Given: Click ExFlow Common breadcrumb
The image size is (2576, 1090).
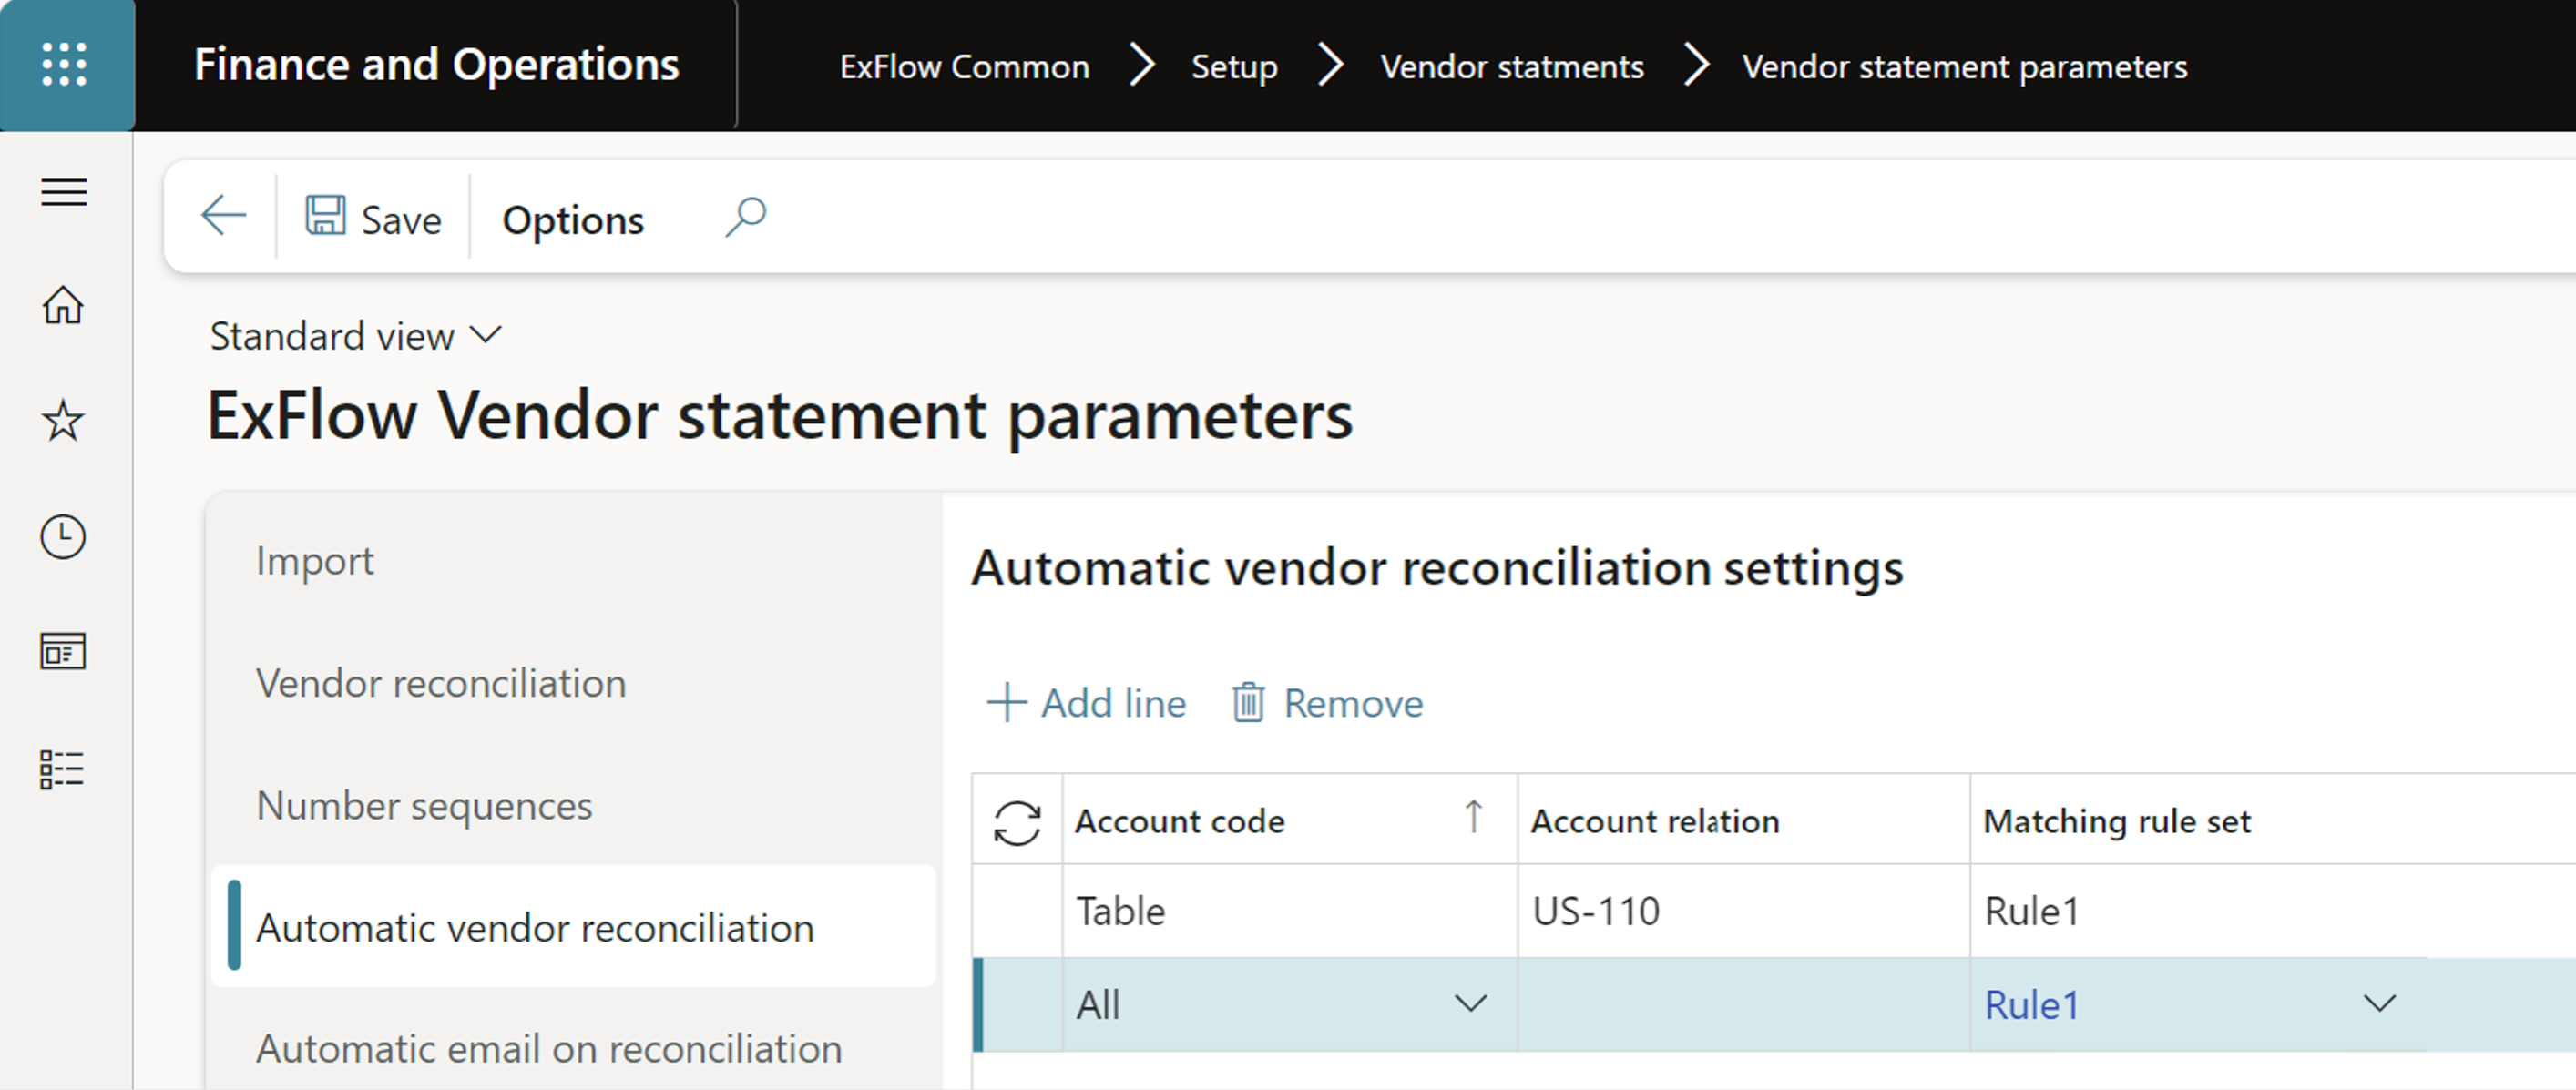Looking at the screenshot, I should [x=964, y=66].
